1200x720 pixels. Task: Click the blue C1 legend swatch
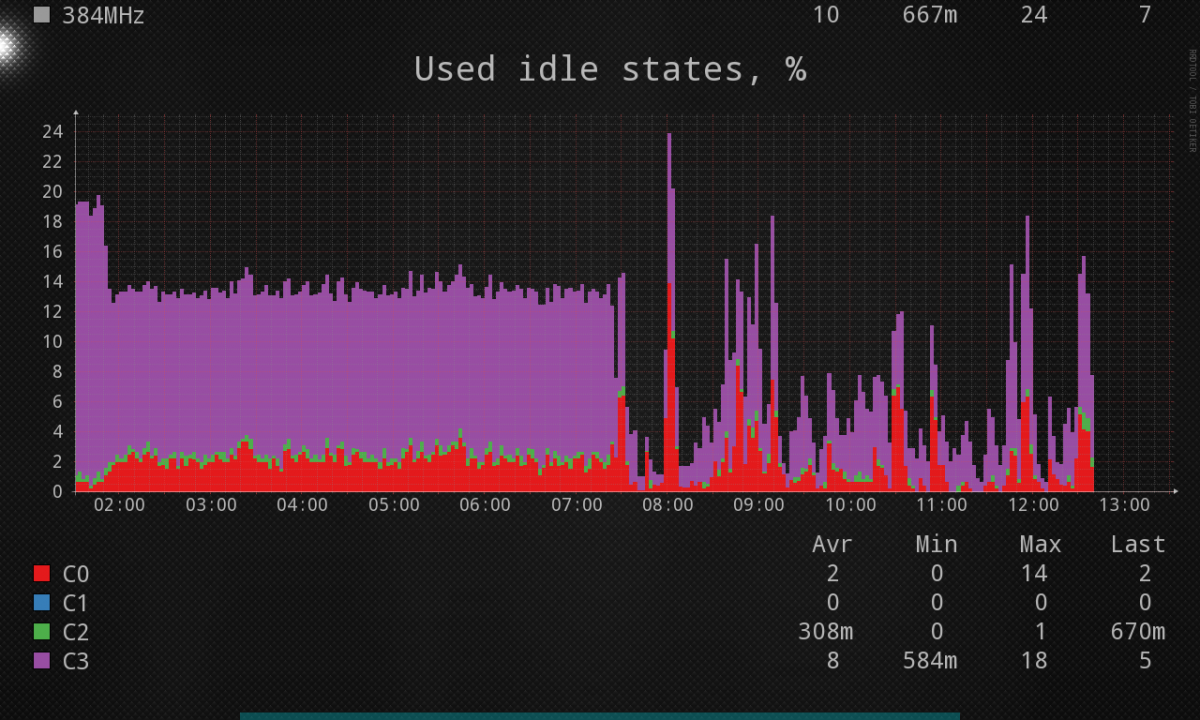tap(42, 603)
